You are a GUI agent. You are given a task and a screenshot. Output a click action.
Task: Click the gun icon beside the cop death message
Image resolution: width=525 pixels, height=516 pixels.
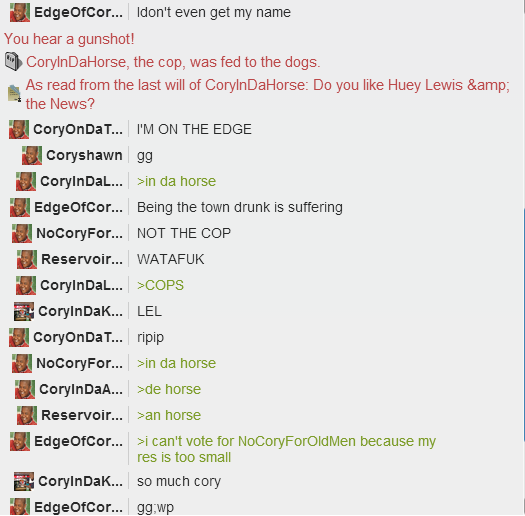click(x=13, y=62)
